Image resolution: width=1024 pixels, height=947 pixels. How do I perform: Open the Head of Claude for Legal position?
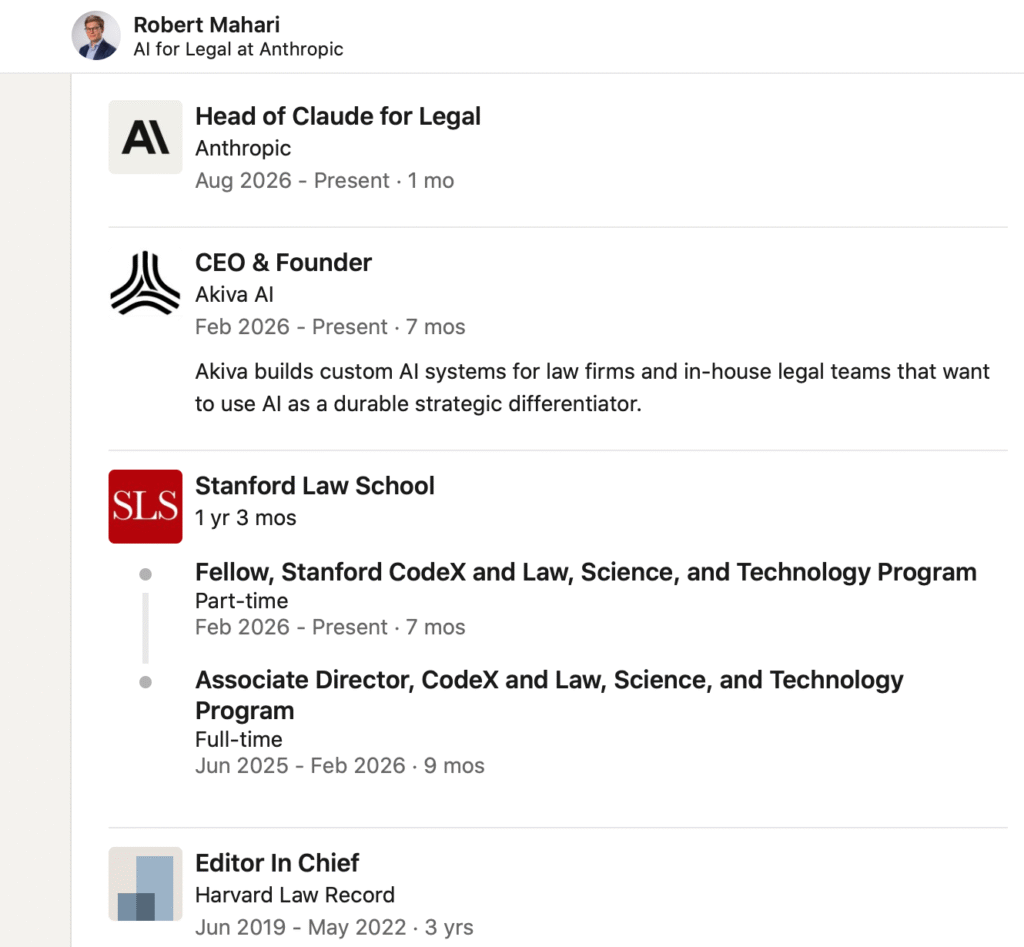tap(338, 116)
